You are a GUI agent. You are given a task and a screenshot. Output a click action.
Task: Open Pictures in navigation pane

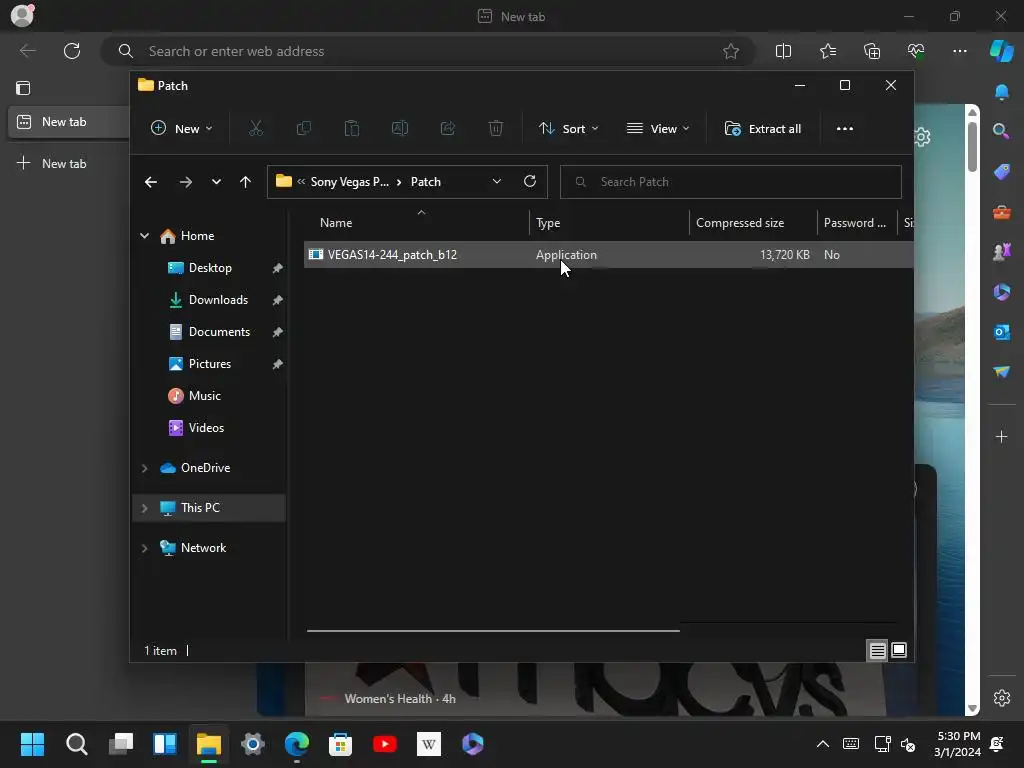(210, 364)
